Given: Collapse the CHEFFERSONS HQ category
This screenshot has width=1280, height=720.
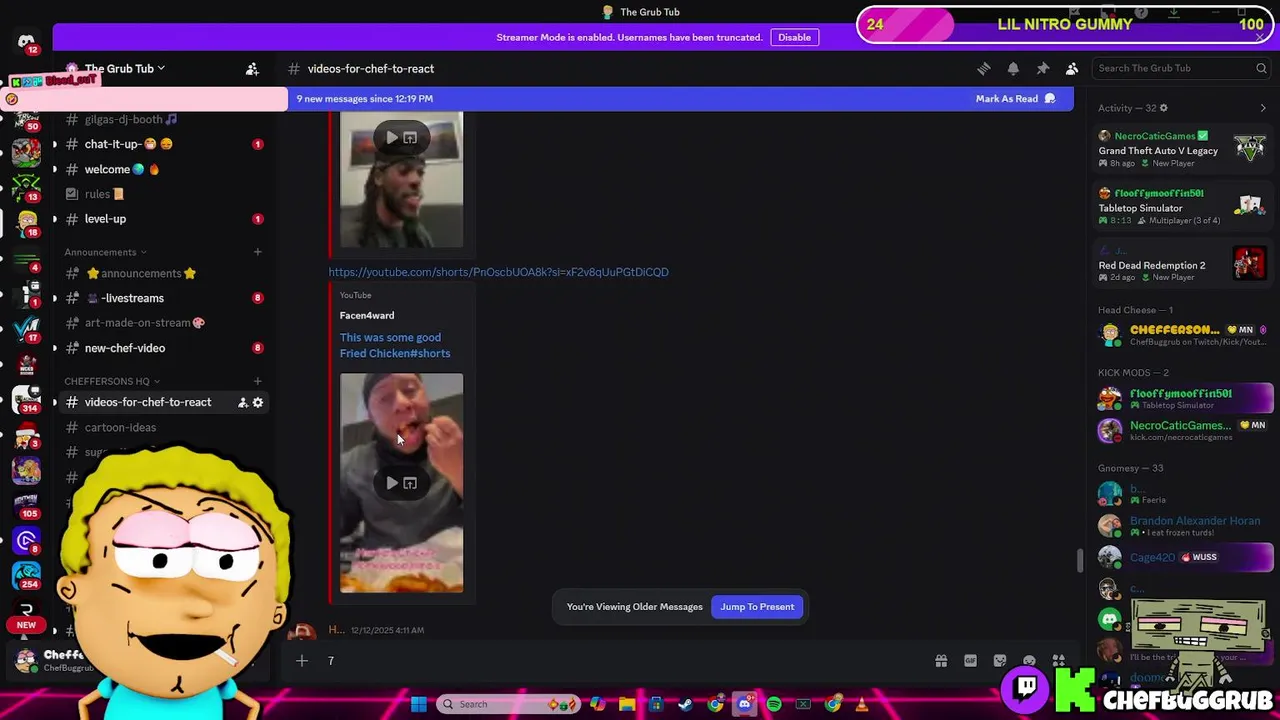Looking at the screenshot, I should [x=112, y=381].
